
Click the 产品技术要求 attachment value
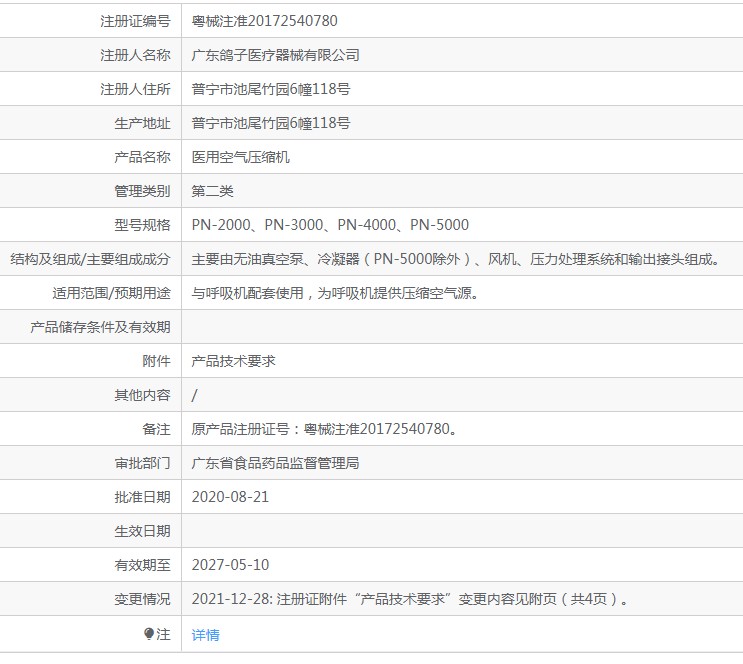click(x=233, y=361)
